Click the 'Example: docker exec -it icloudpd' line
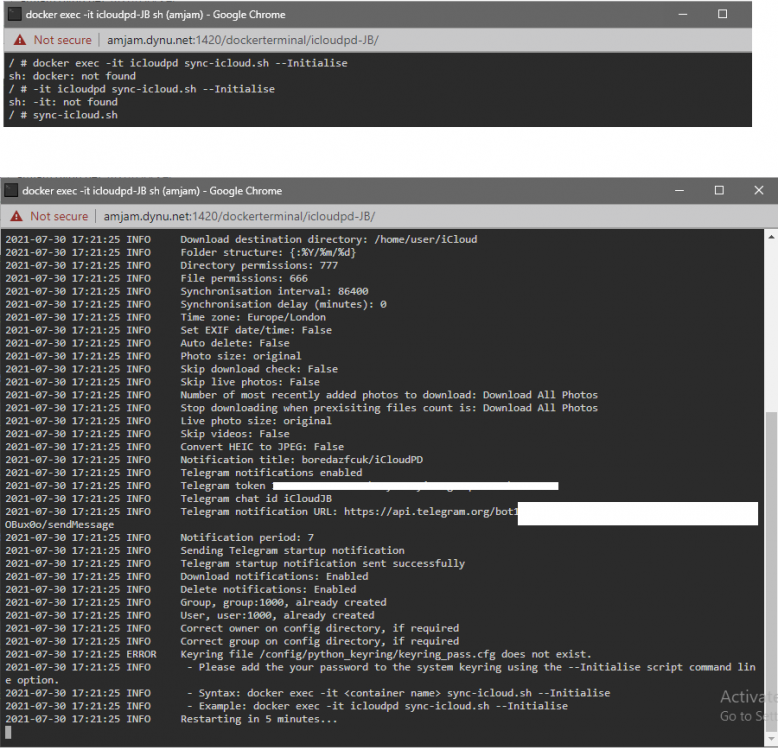This screenshot has height=750, width=778. pos(377,706)
